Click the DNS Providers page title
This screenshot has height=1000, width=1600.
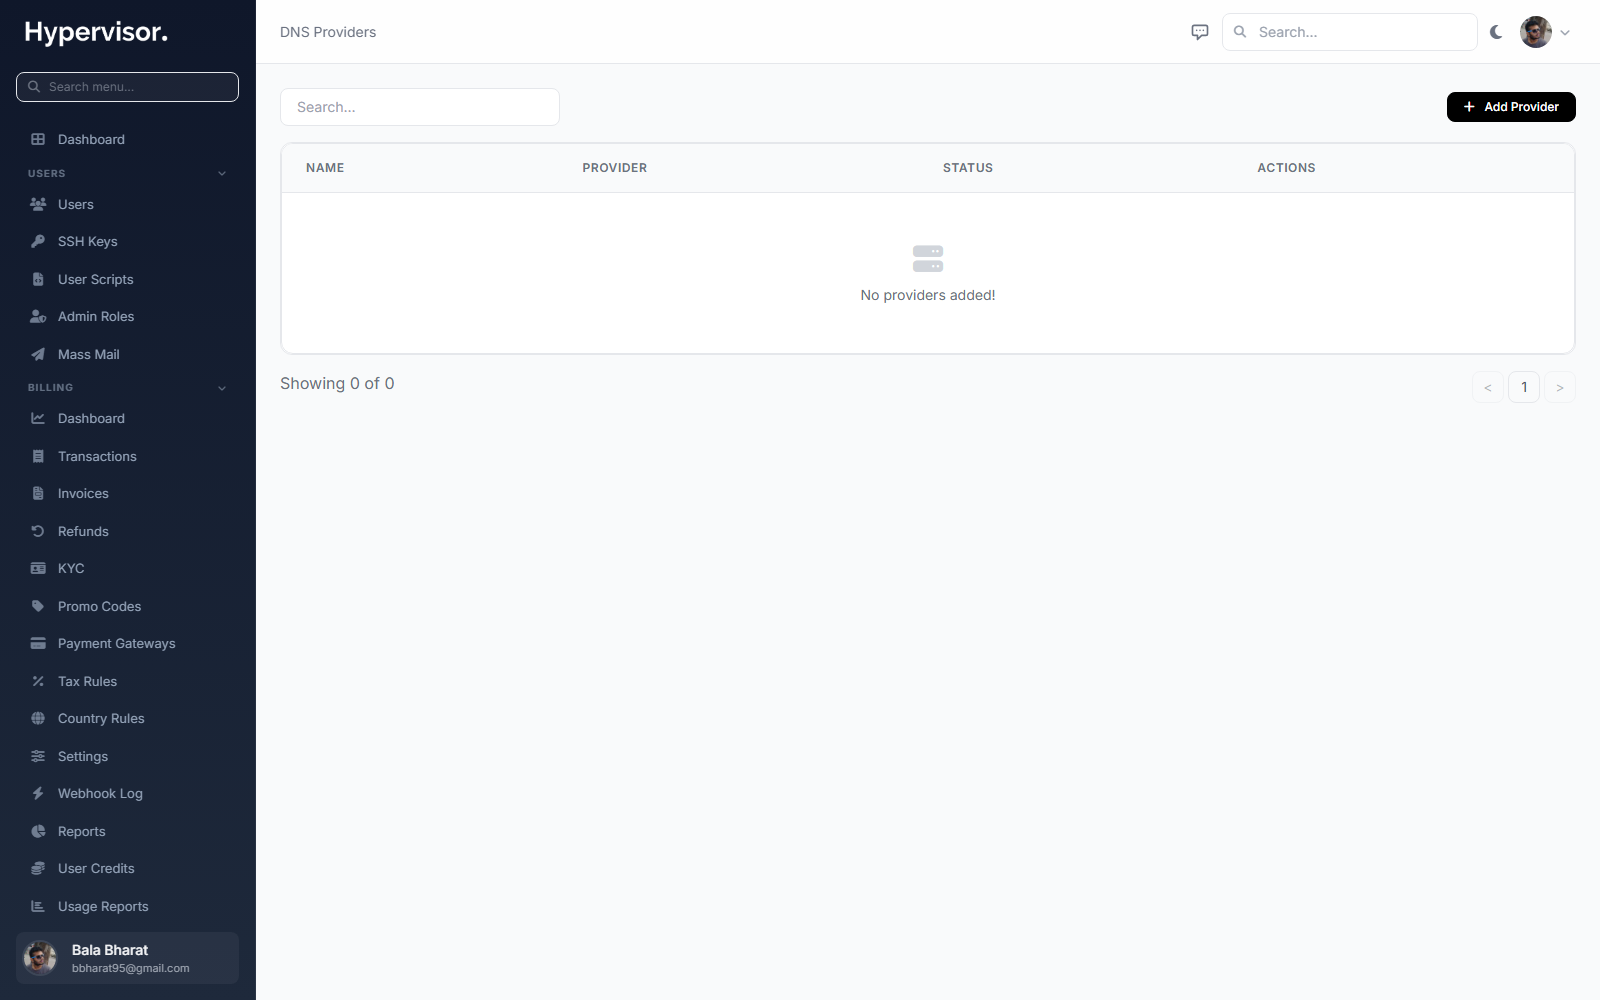(328, 32)
